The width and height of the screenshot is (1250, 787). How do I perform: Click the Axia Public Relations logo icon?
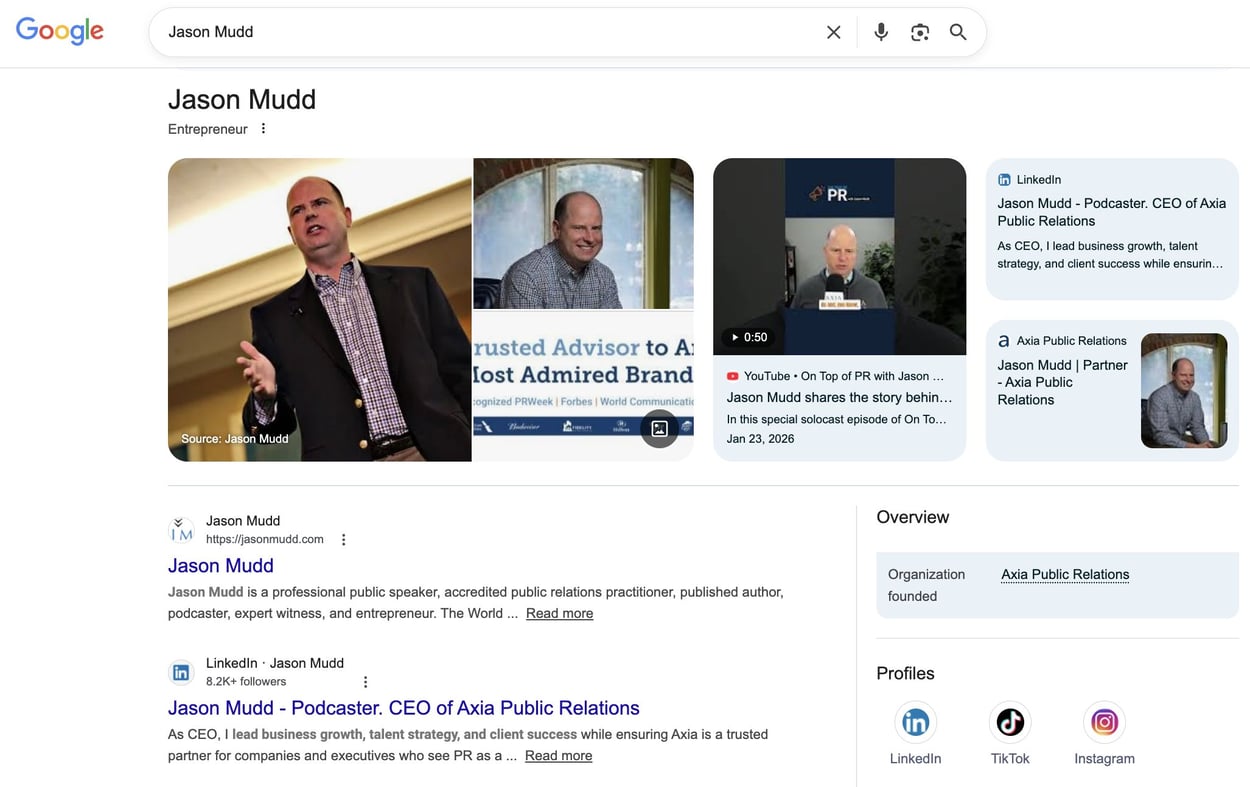[1004, 341]
